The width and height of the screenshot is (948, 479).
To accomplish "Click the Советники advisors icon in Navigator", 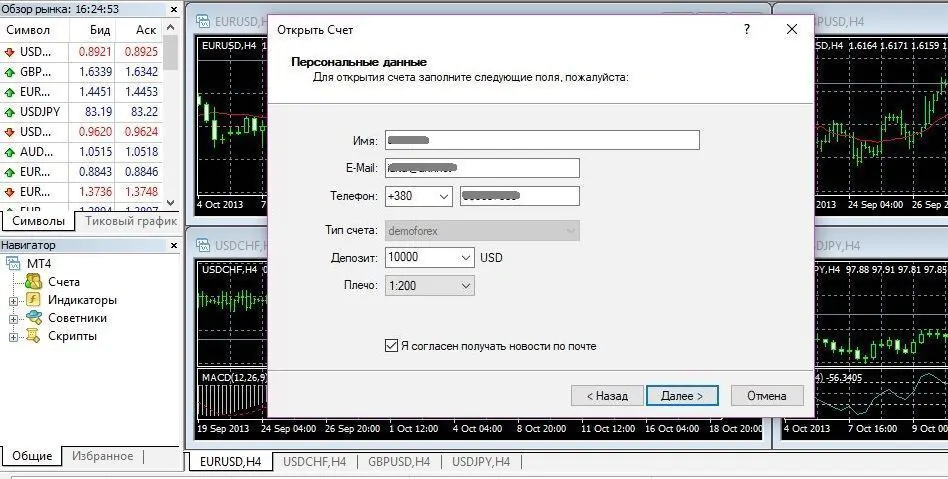I will 33,318.
